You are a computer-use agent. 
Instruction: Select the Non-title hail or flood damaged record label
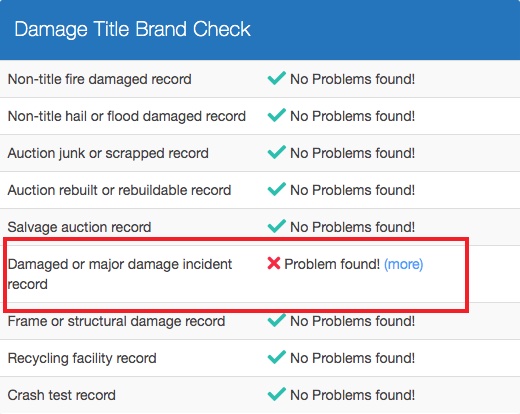click(x=127, y=116)
